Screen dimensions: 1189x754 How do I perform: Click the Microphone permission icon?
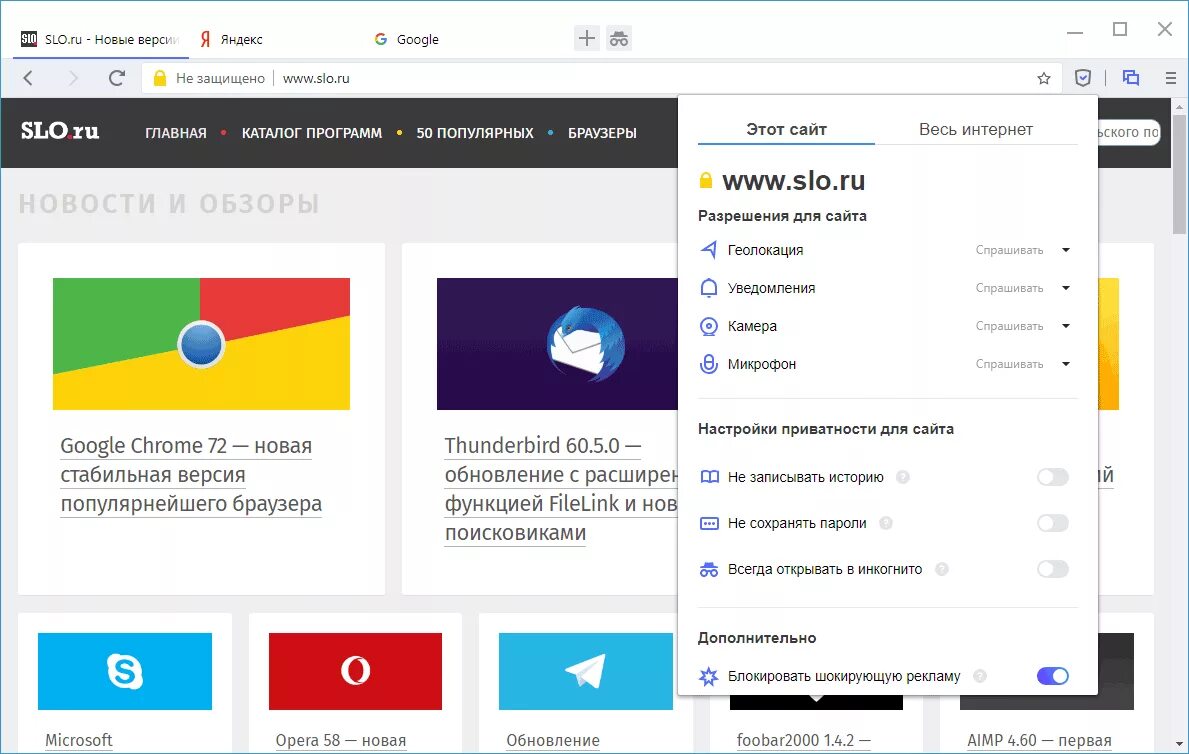(x=708, y=364)
